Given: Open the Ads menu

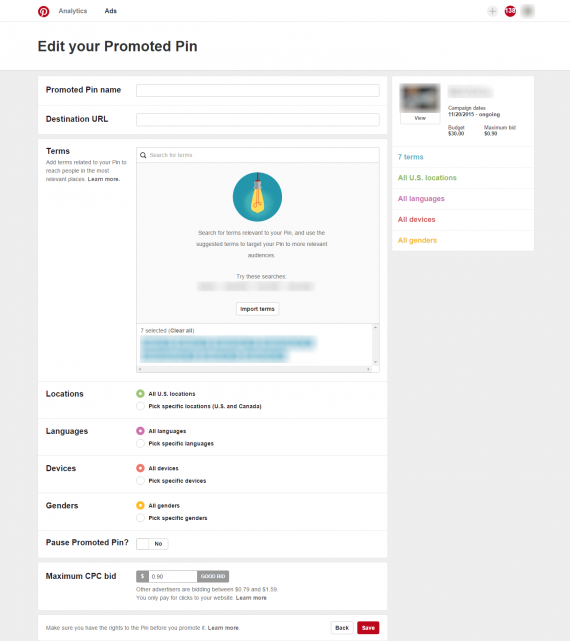Looking at the screenshot, I should [x=110, y=11].
